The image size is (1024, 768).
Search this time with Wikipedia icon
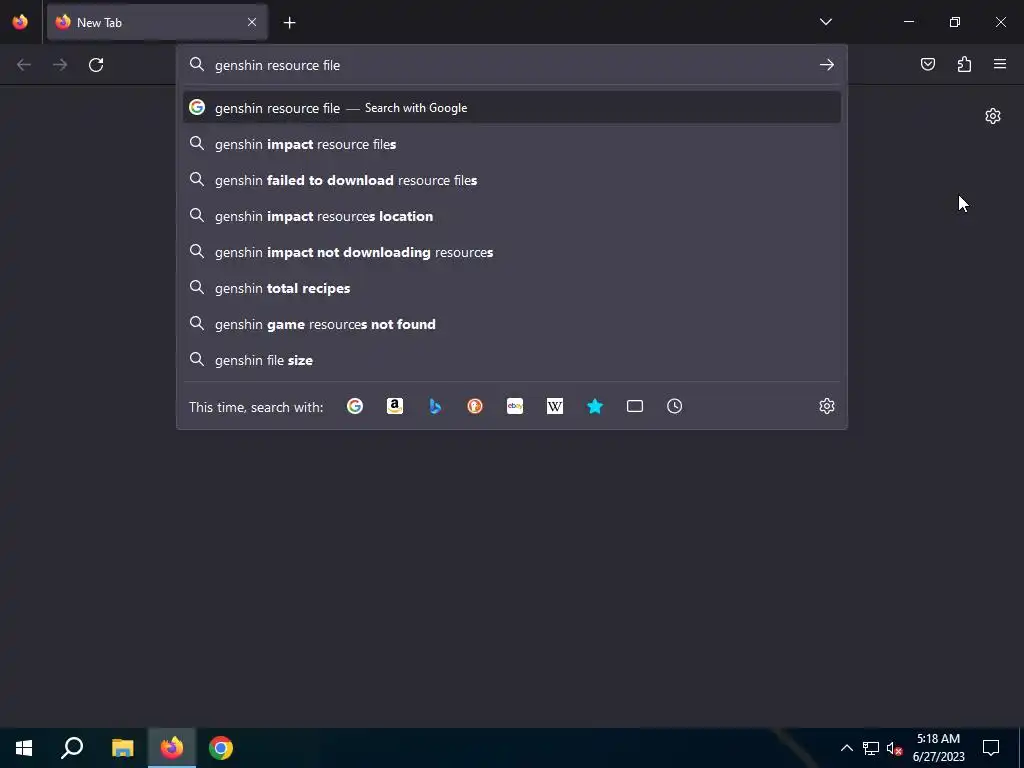point(554,406)
